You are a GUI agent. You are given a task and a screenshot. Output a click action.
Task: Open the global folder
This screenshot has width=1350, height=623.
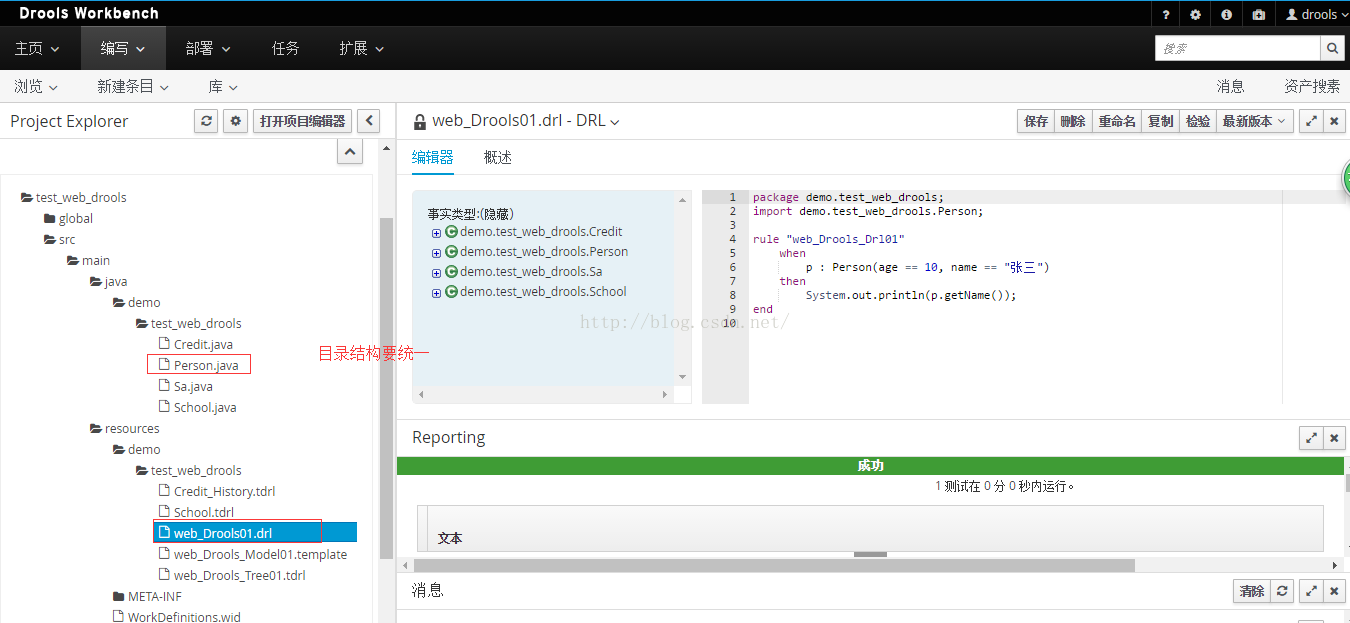[x=68, y=218]
